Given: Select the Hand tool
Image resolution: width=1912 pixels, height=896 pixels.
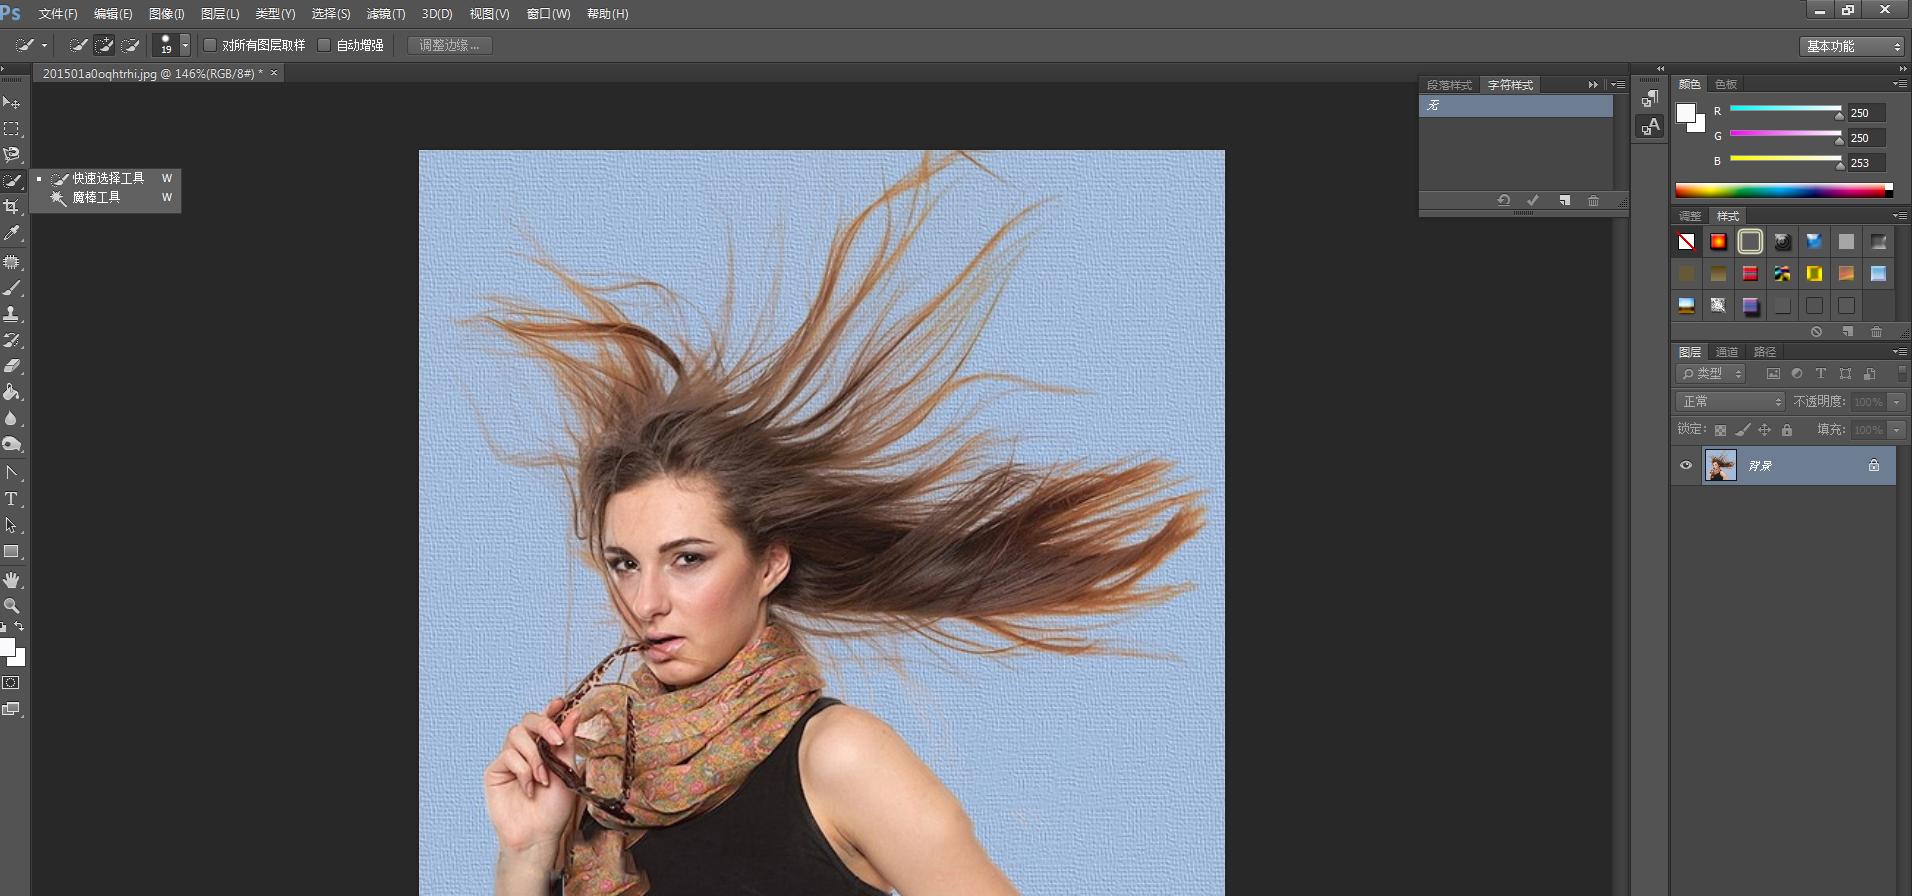Looking at the screenshot, I should pos(12,580).
